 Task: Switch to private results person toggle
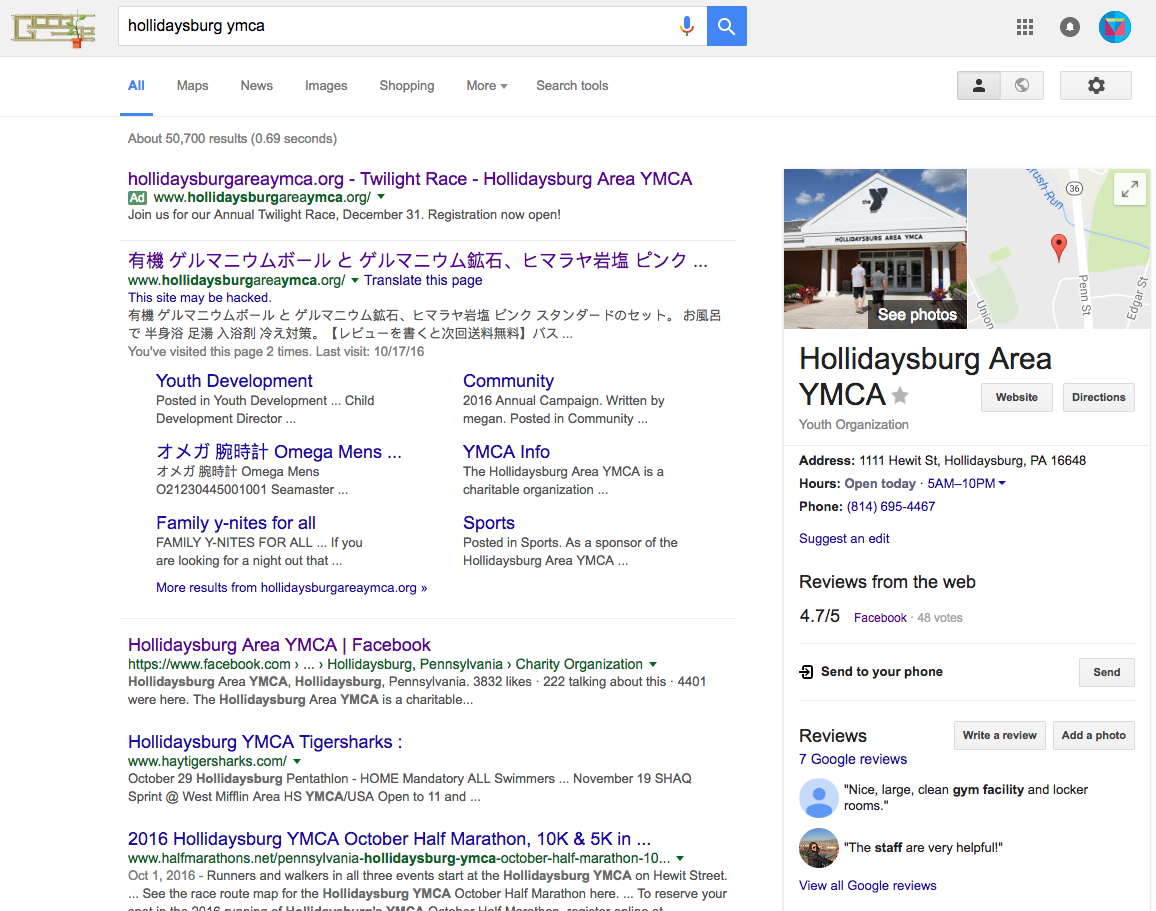979,86
